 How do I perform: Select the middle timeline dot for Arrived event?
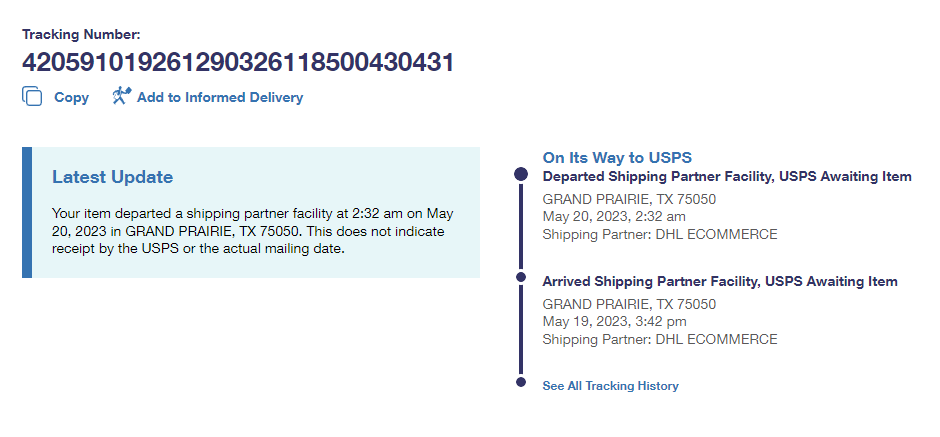point(520,277)
